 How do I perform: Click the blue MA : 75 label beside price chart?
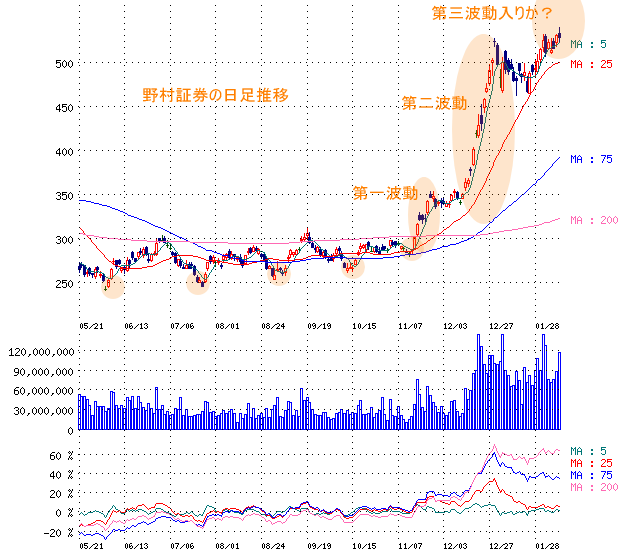tap(591, 159)
